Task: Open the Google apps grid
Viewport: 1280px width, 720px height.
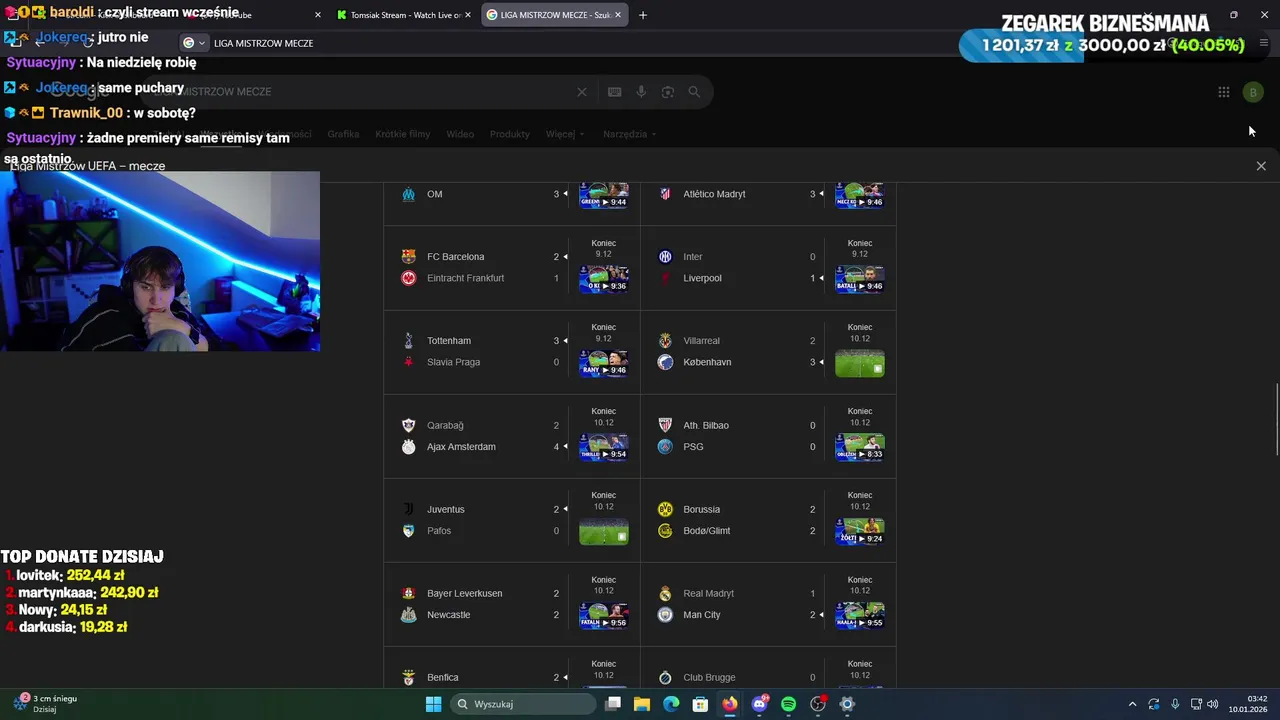Action: [x=1224, y=92]
